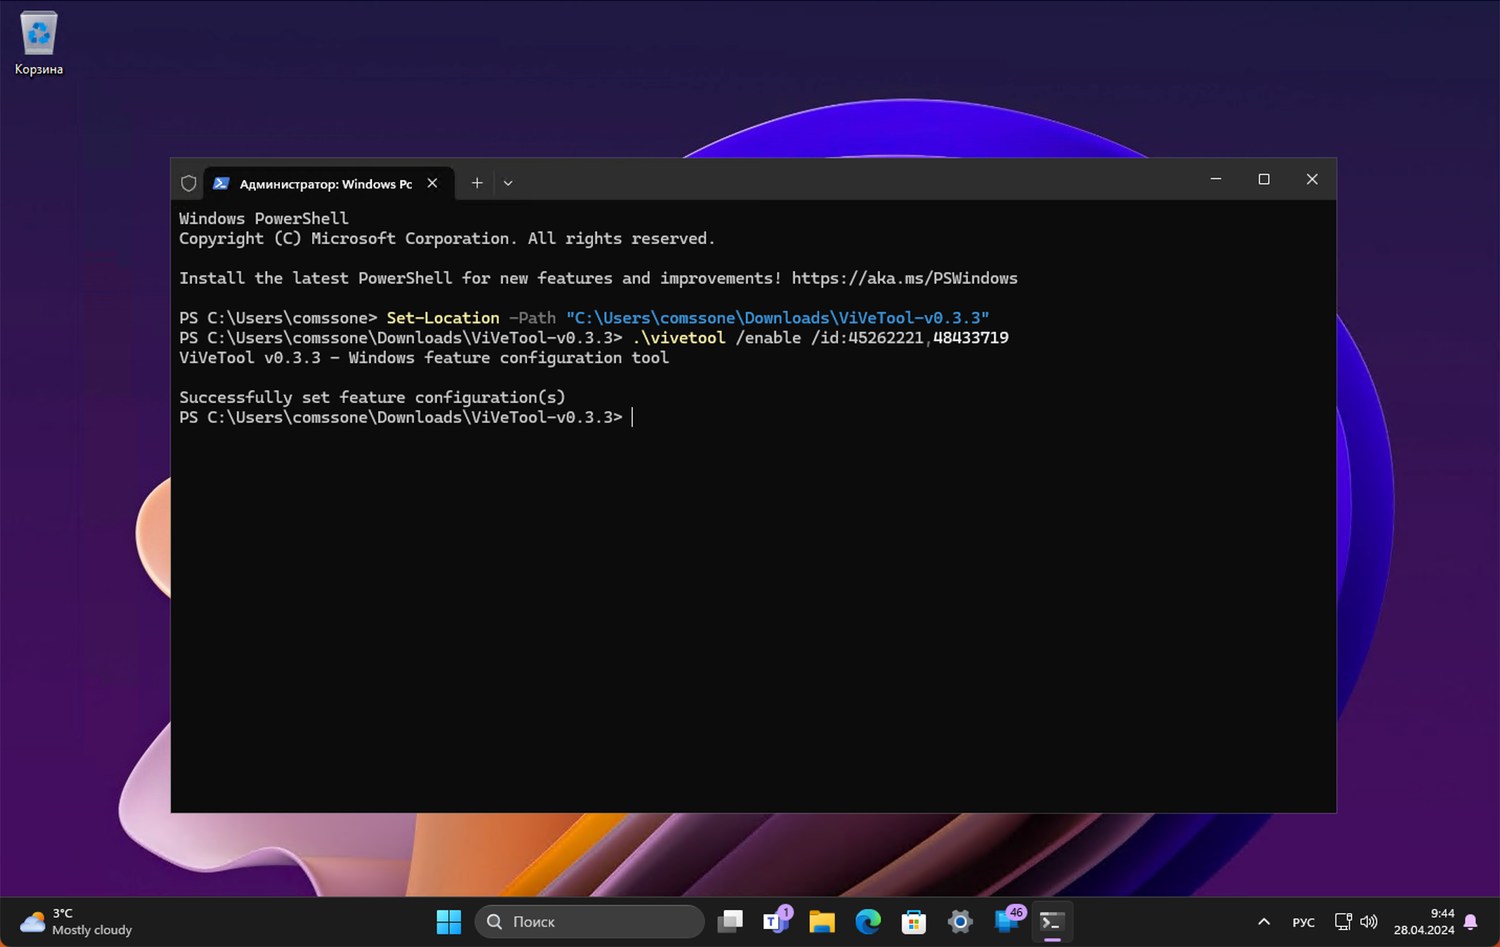Open the Windows Start menu
Image resolution: width=1500 pixels, height=947 pixels.
click(x=449, y=921)
